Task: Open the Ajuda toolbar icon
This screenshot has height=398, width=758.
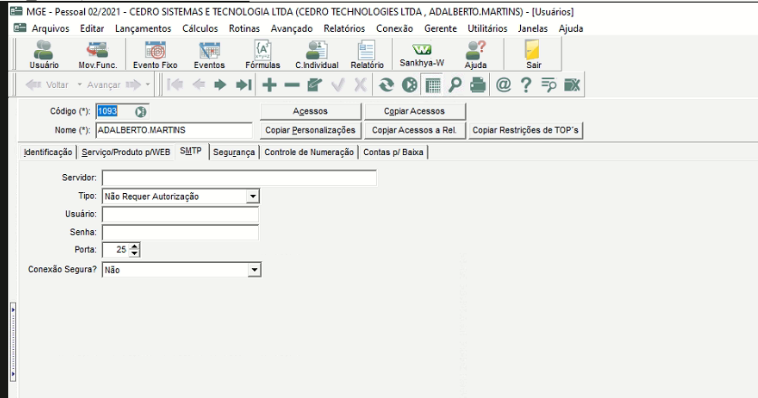Action: [x=476, y=54]
